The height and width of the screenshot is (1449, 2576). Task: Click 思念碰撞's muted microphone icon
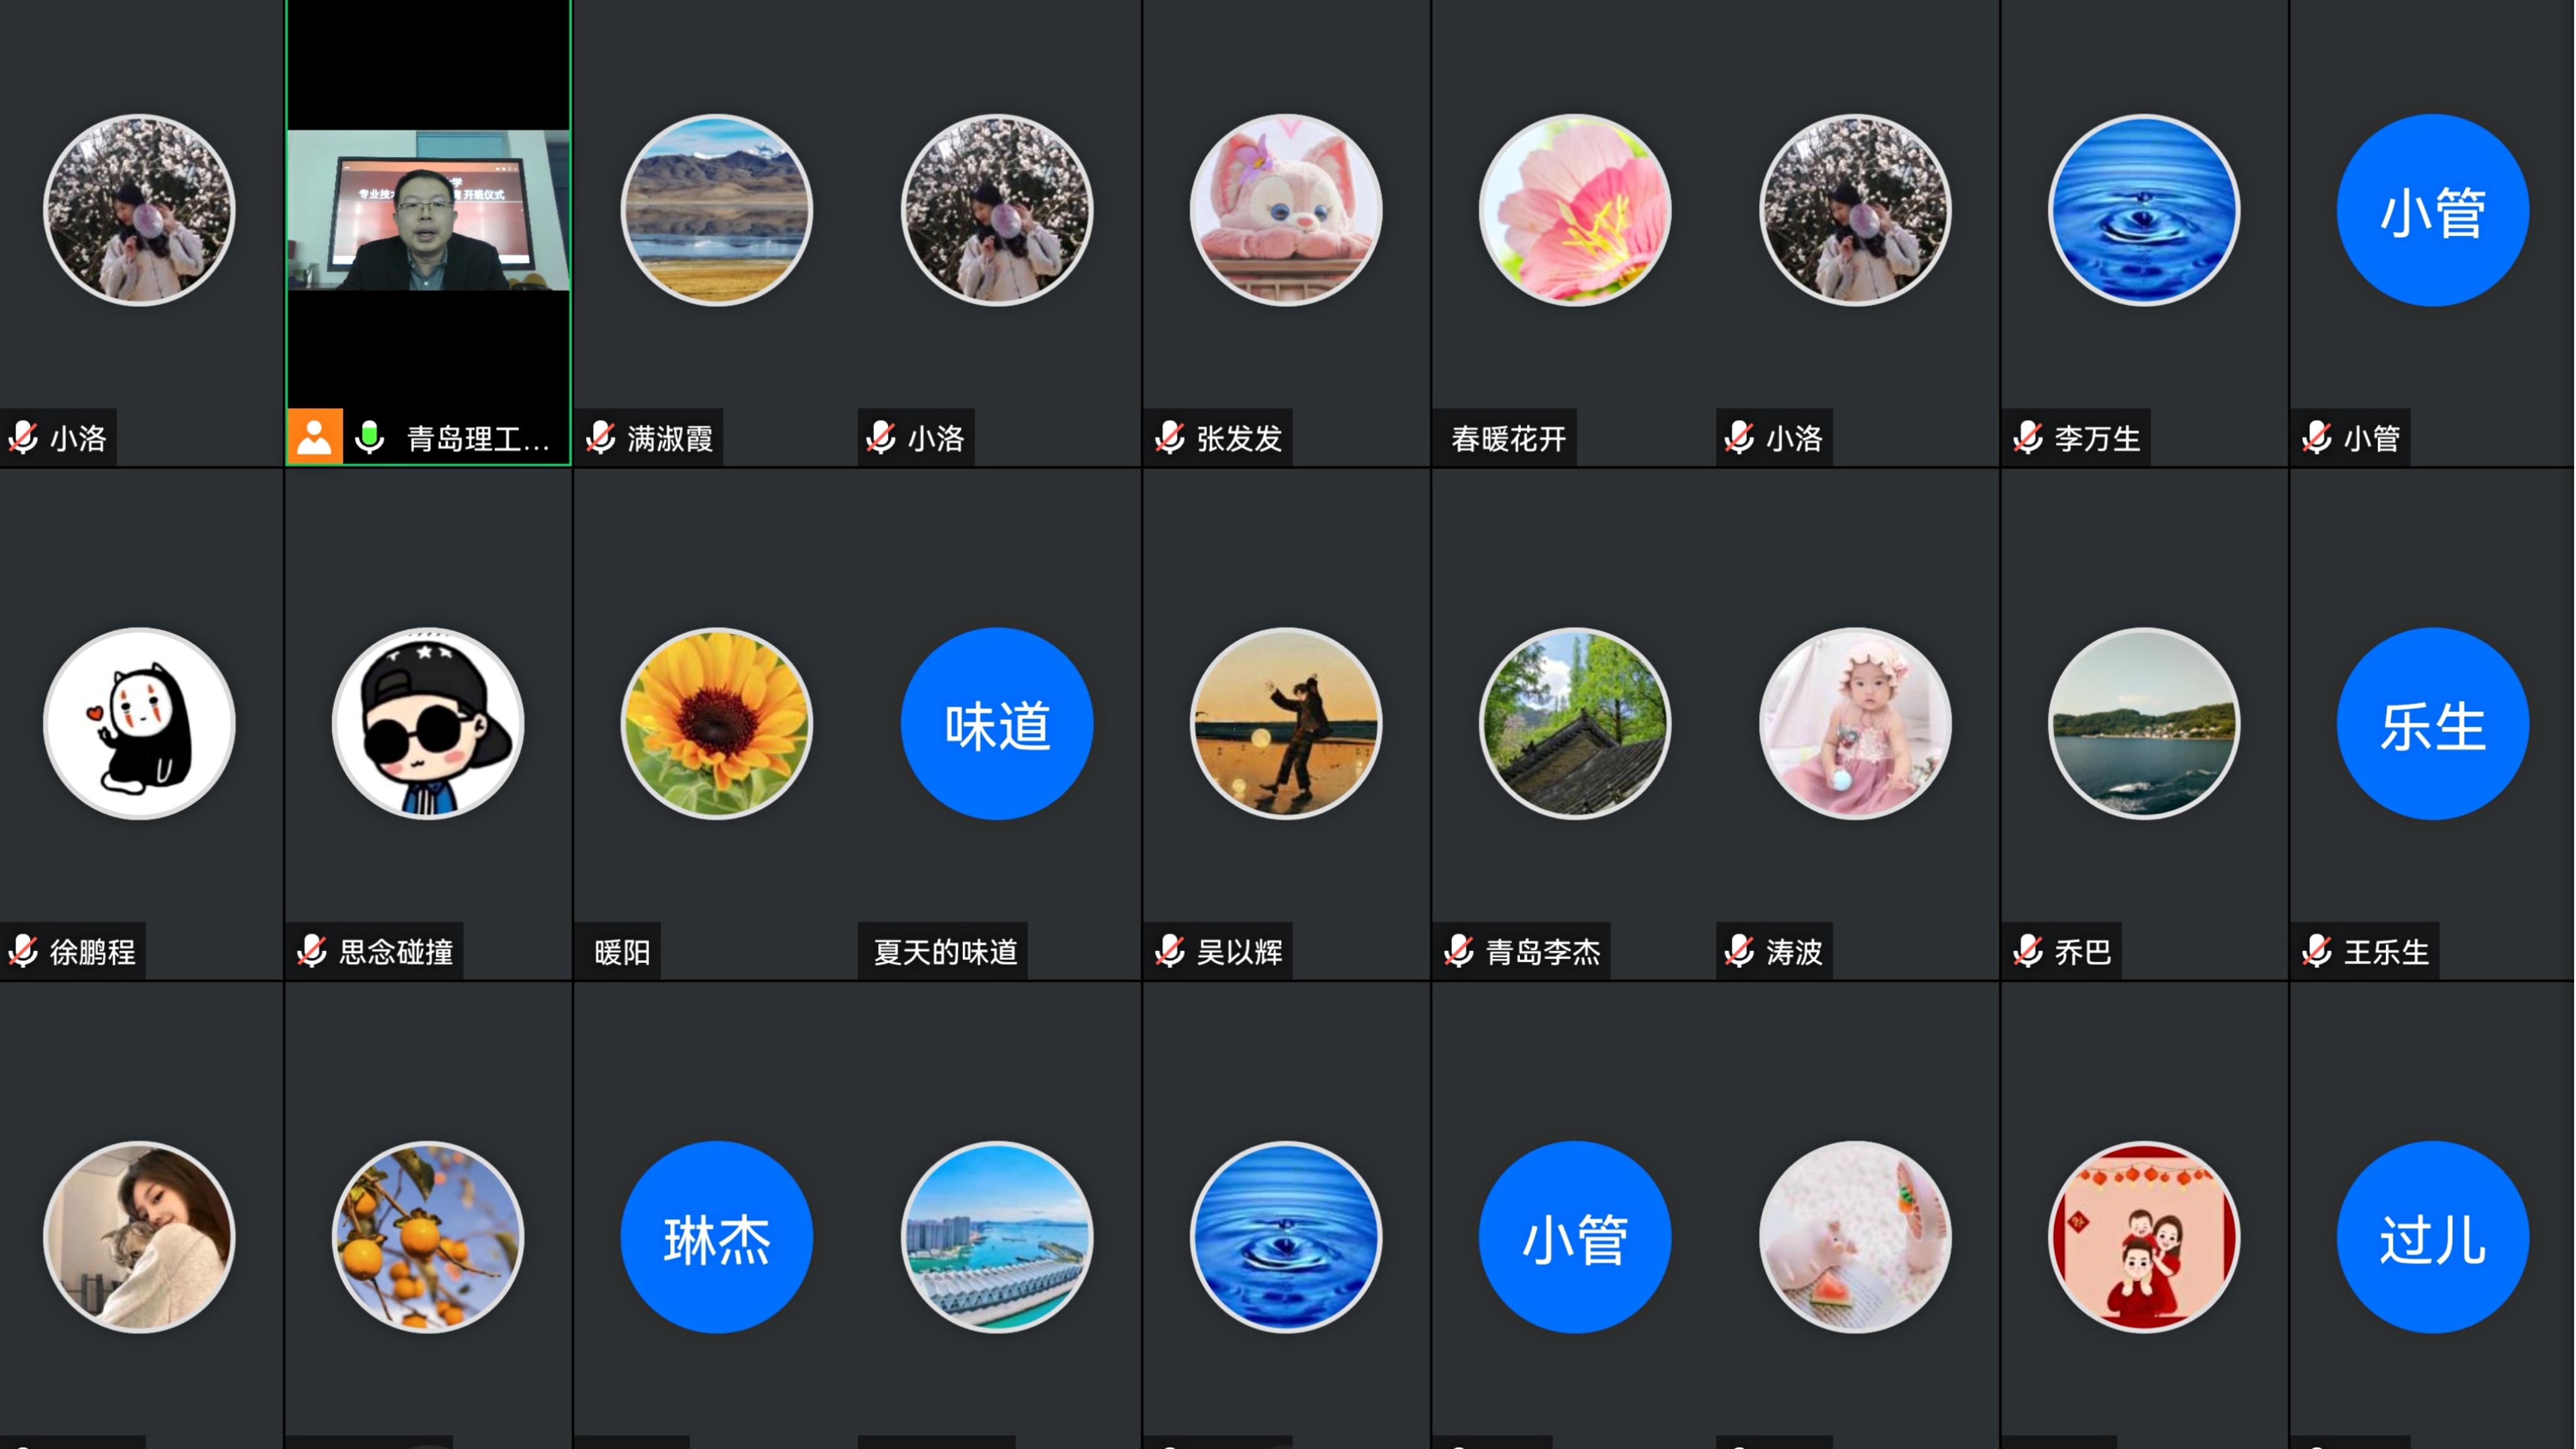click(312, 951)
